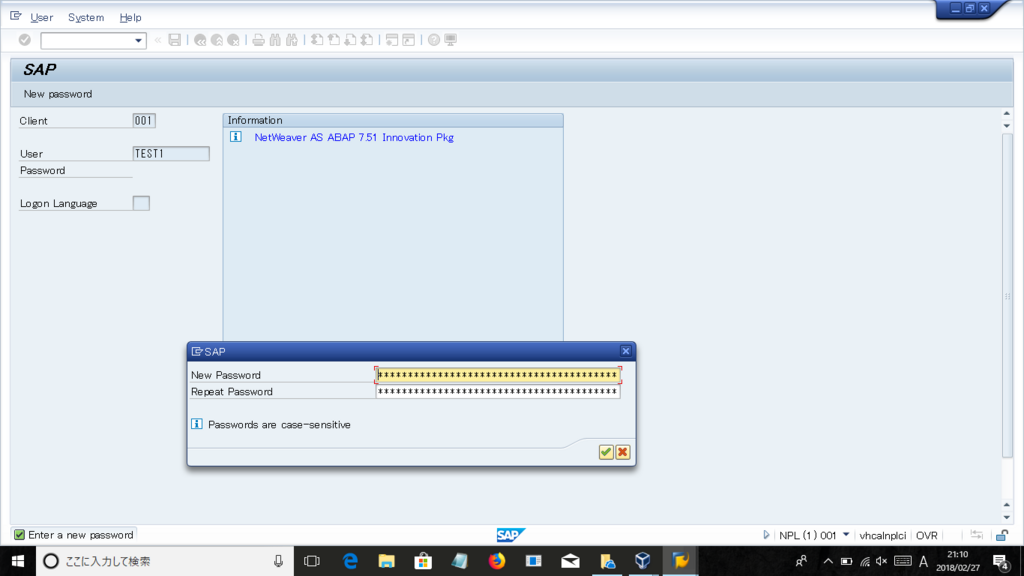1024x576 pixels.
Task: Close the SAP password dialog
Action: click(626, 351)
